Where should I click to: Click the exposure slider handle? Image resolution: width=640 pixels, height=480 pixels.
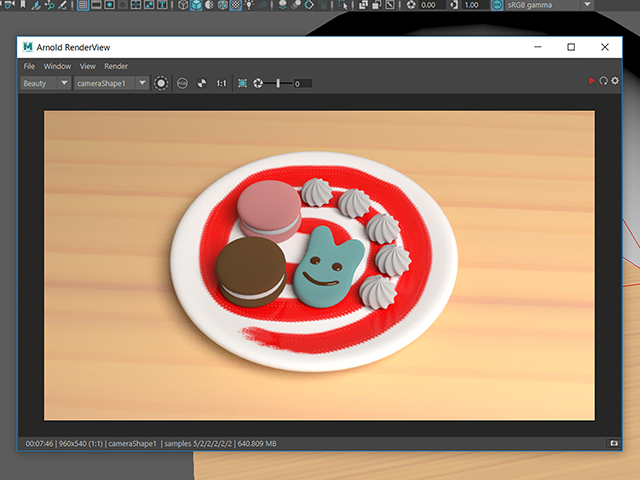pyautogui.click(x=278, y=83)
